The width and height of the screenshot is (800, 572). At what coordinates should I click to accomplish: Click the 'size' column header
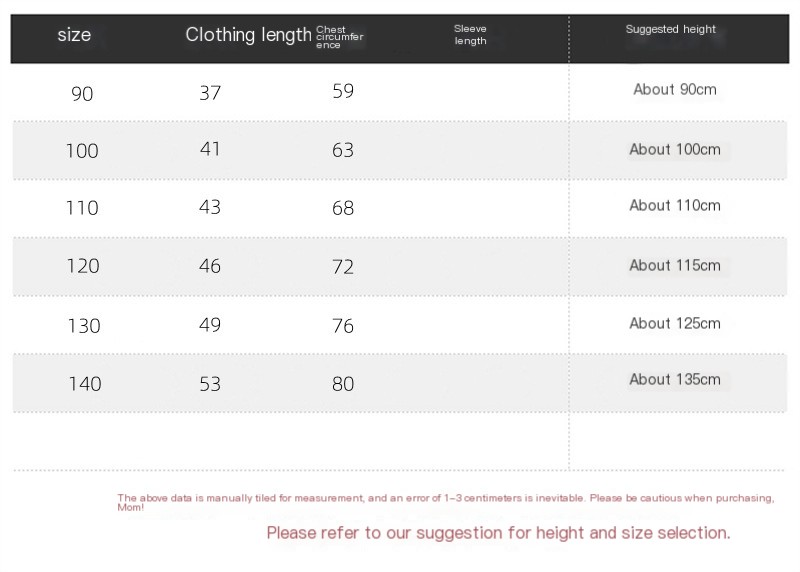pos(74,36)
